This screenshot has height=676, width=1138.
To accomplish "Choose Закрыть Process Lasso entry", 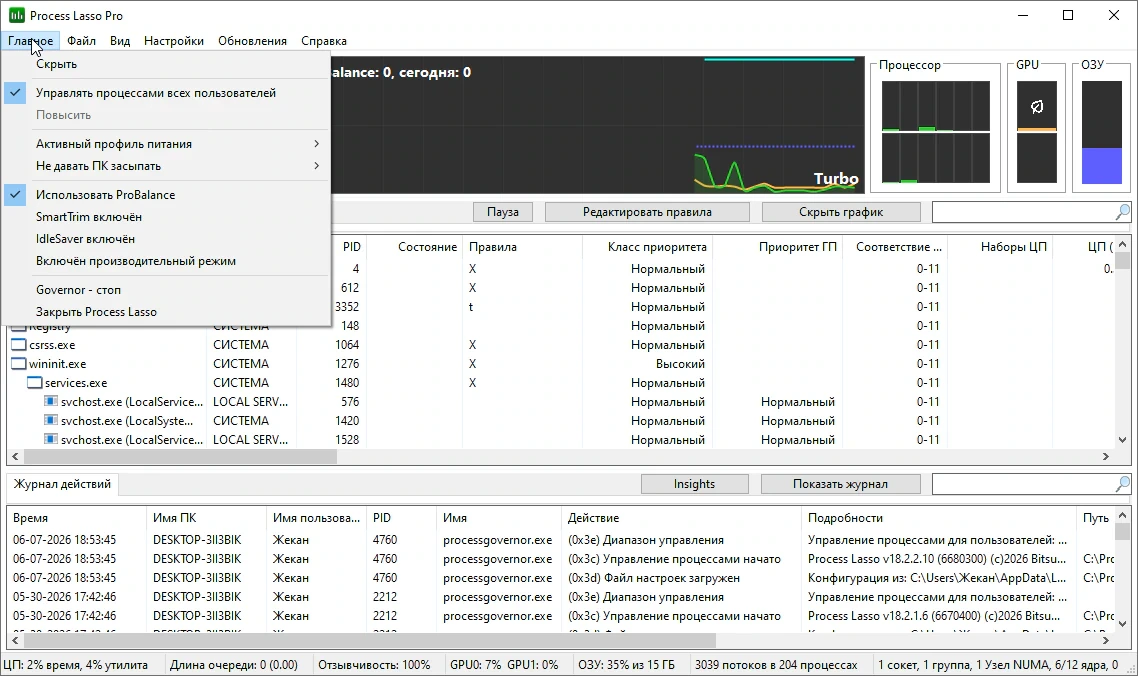I will coord(166,311).
